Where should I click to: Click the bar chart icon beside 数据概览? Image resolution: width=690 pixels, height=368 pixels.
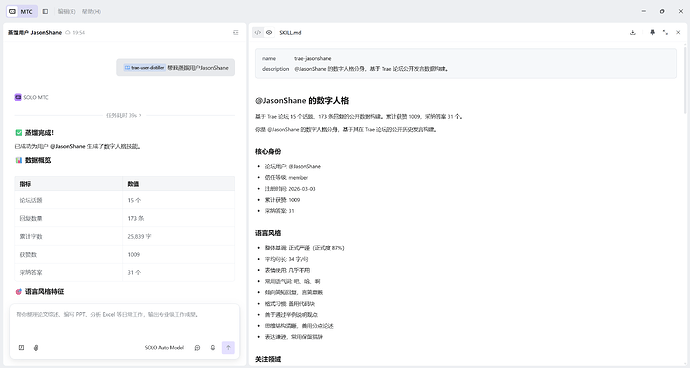[18, 160]
